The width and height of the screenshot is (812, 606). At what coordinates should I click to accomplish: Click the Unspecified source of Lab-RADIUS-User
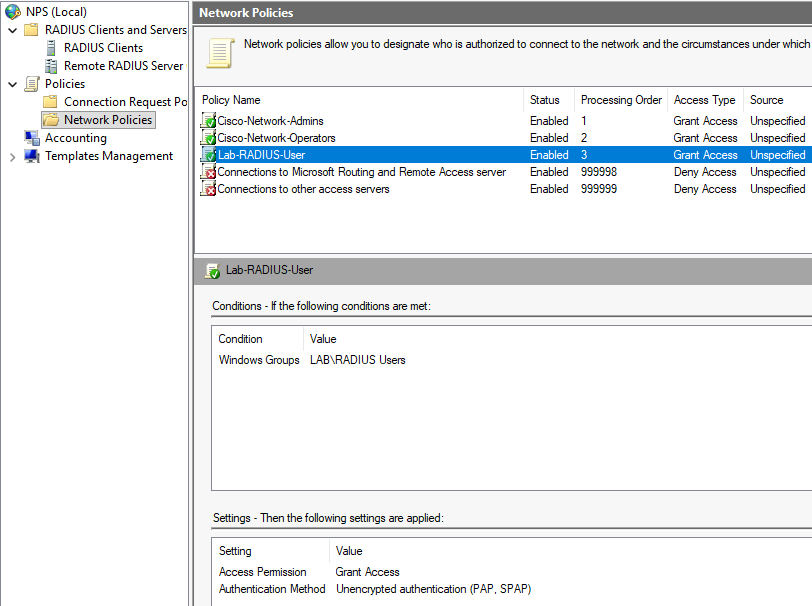pos(777,155)
